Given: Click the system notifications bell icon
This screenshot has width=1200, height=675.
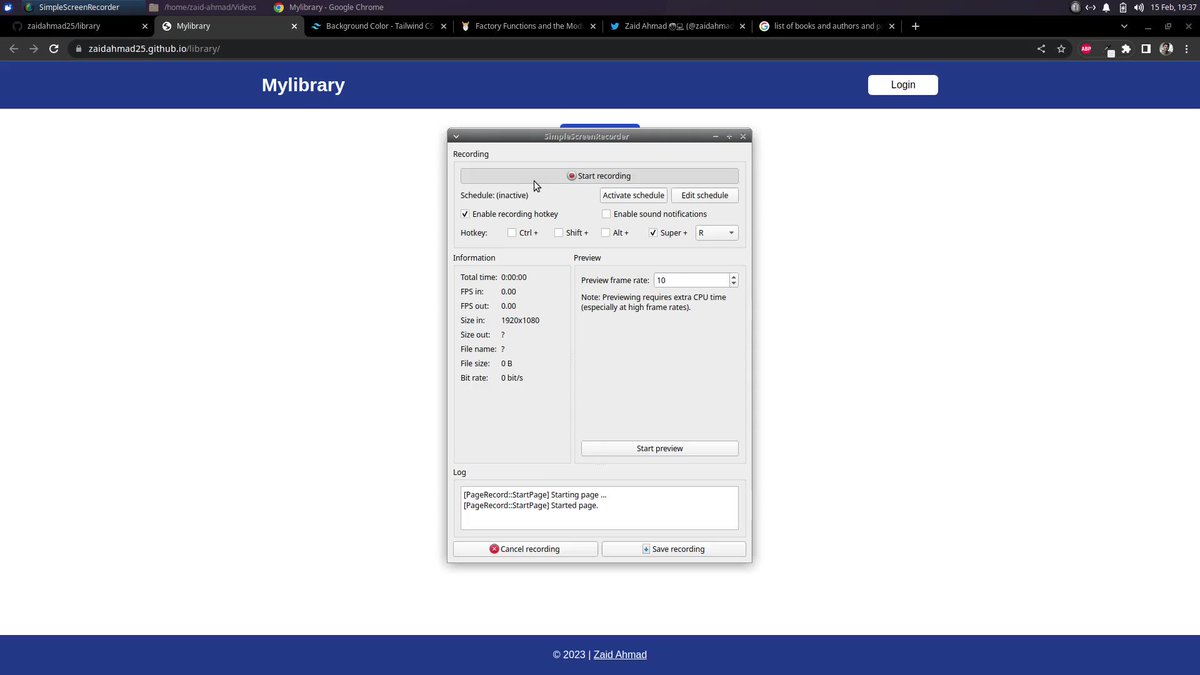Looking at the screenshot, I should (x=1106, y=7).
